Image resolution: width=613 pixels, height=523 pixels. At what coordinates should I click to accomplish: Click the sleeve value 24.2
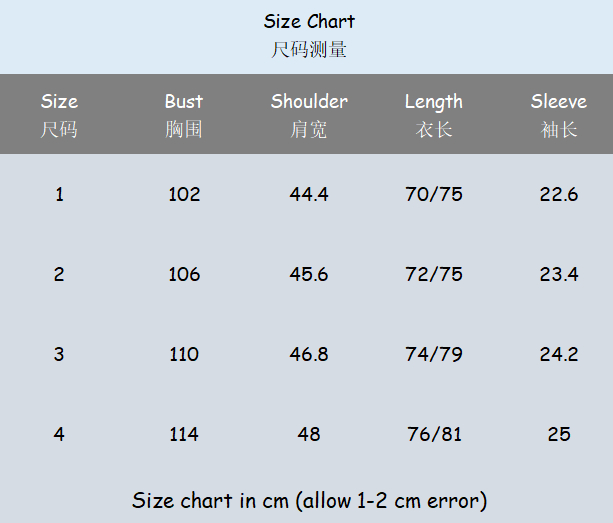tap(558, 354)
